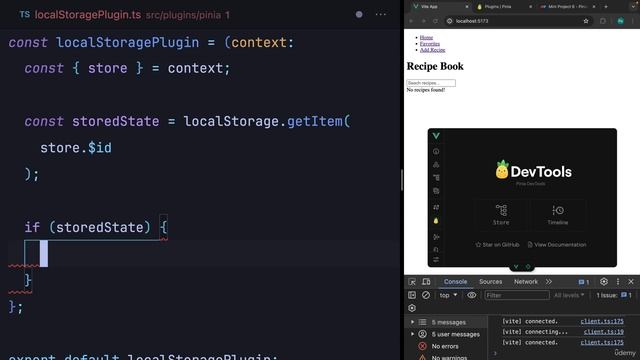Click View Documentation link

557,244
